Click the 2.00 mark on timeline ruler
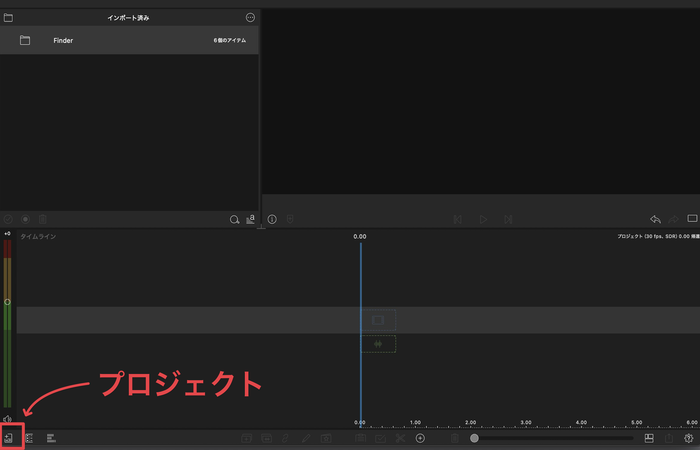The height and width of the screenshot is (450, 700). click(470, 422)
